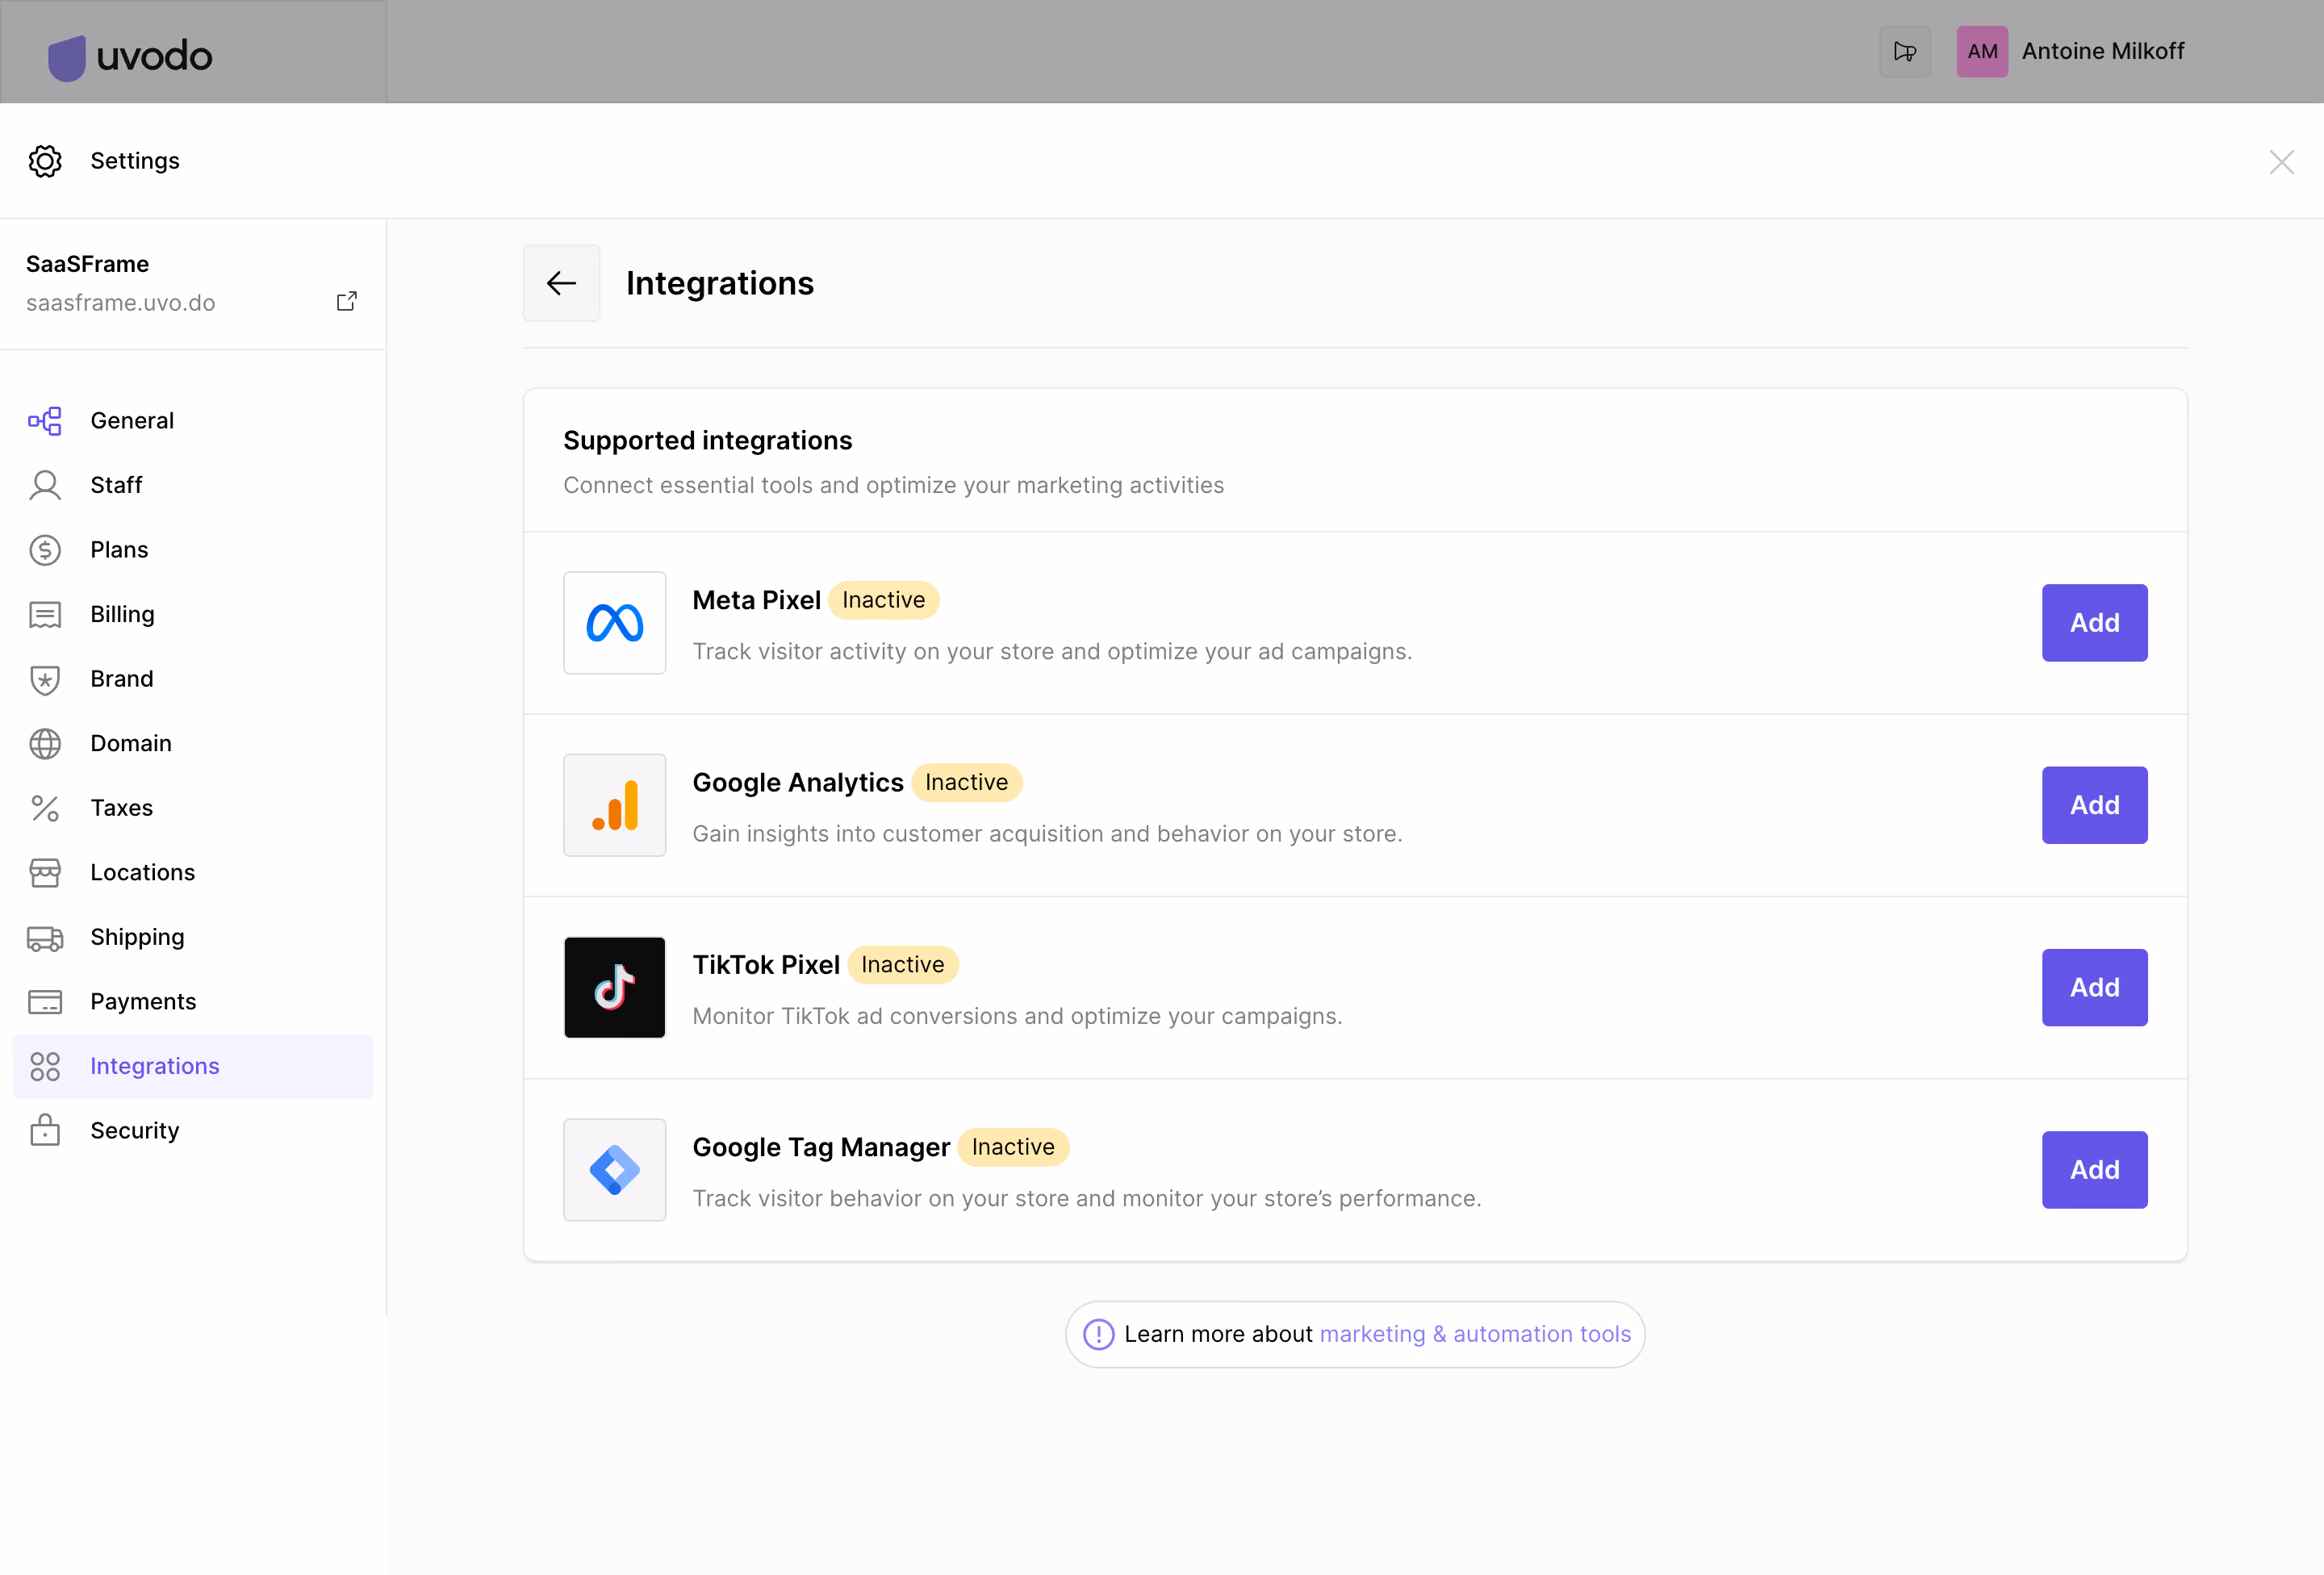
Task: Open the announcements megaphone icon
Action: point(1904,51)
